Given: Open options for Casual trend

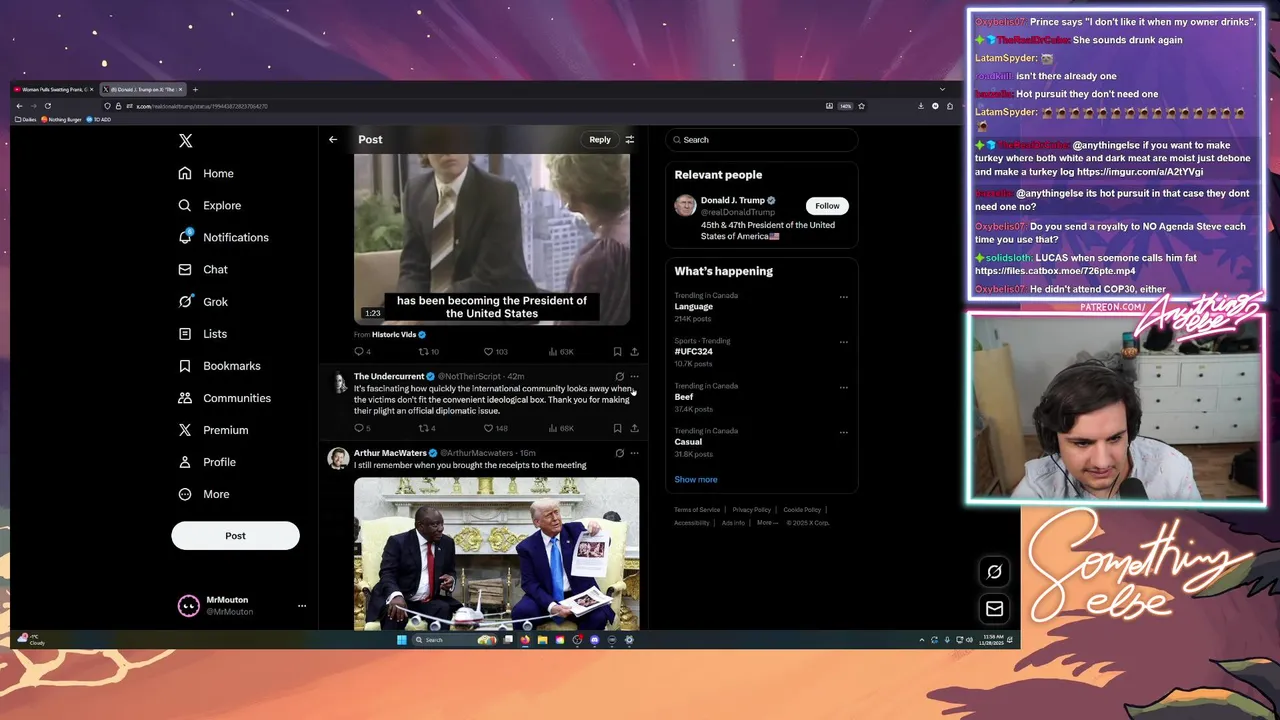Looking at the screenshot, I should pos(843,432).
